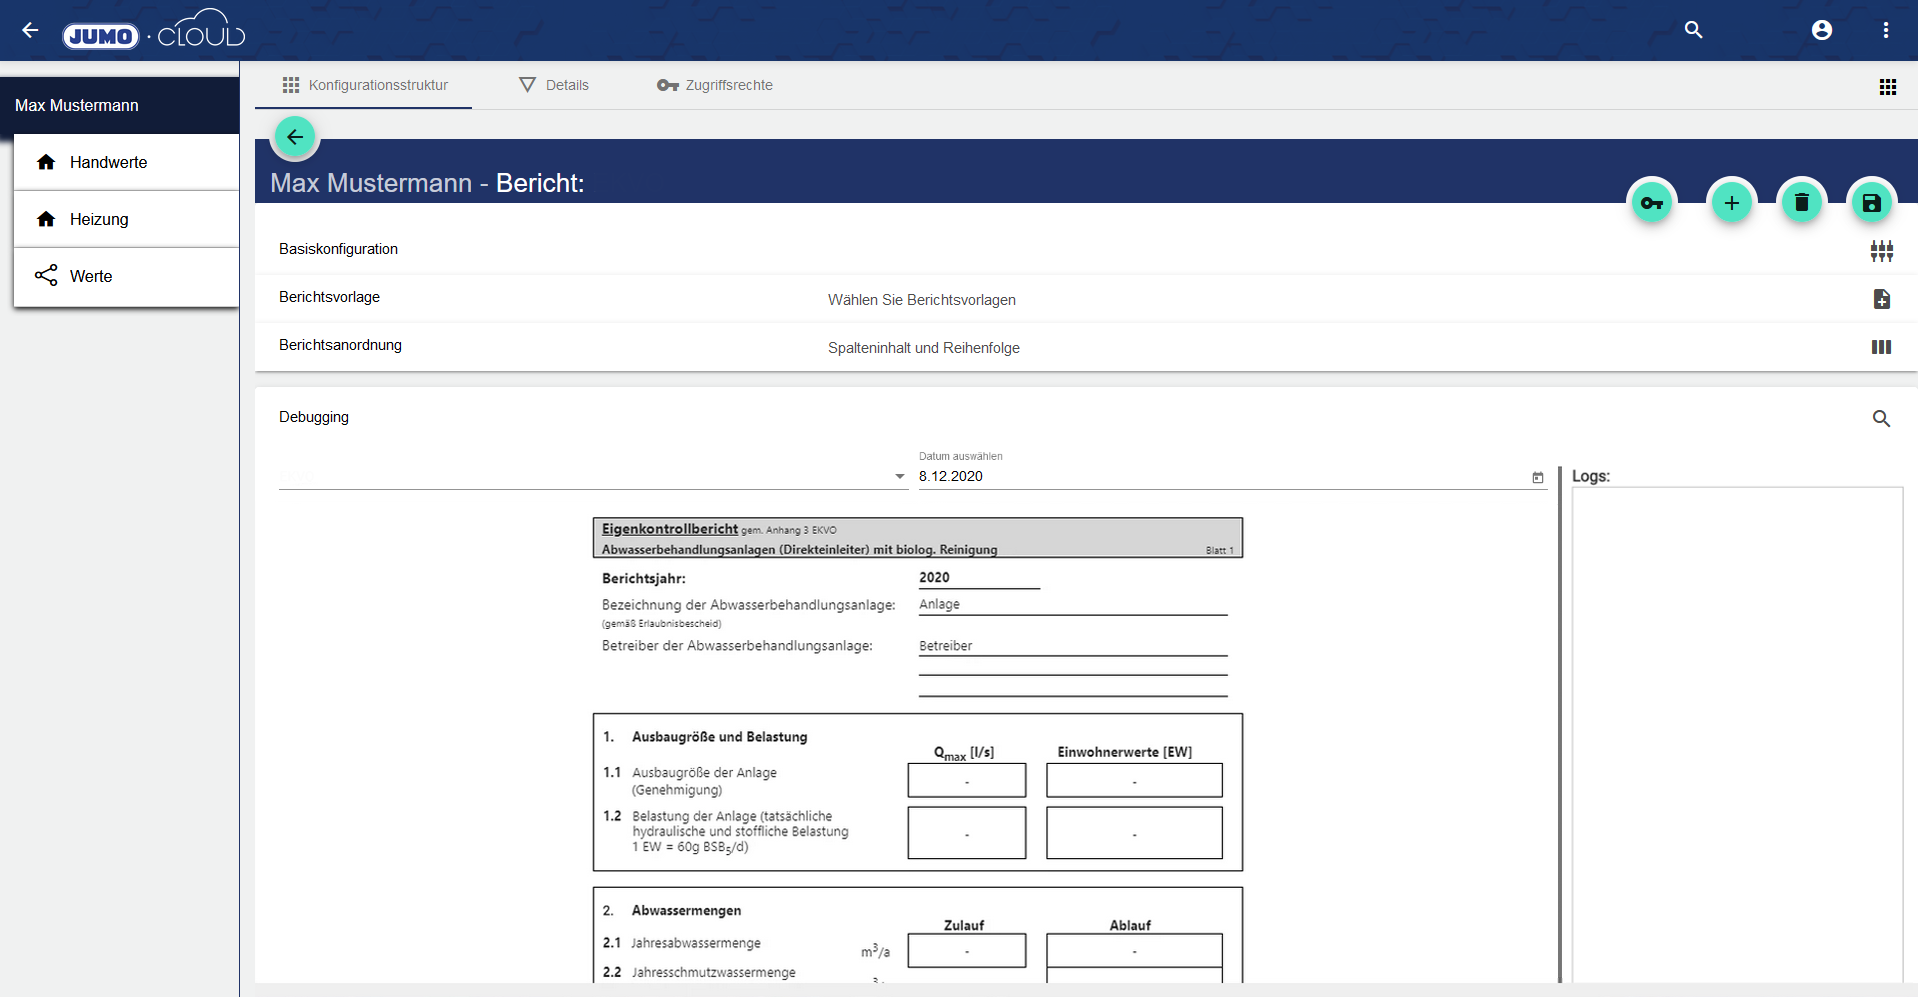The width and height of the screenshot is (1918, 997).
Task: Click the Debugging magnifier icon
Action: coord(1881,419)
